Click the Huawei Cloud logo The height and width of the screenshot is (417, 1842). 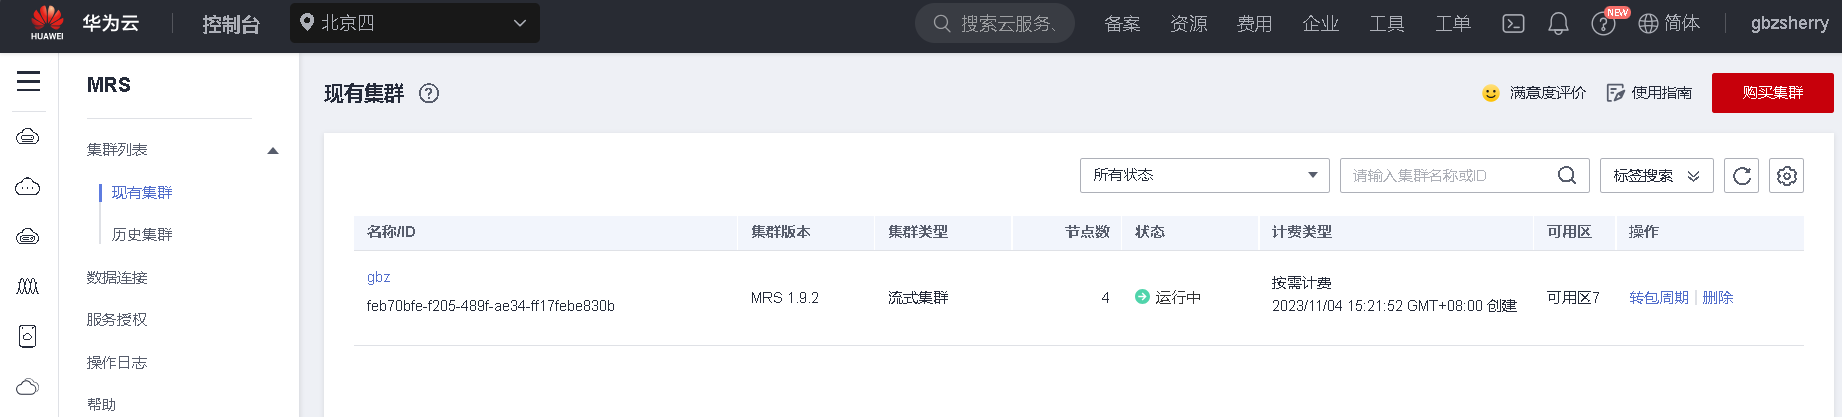click(x=47, y=22)
